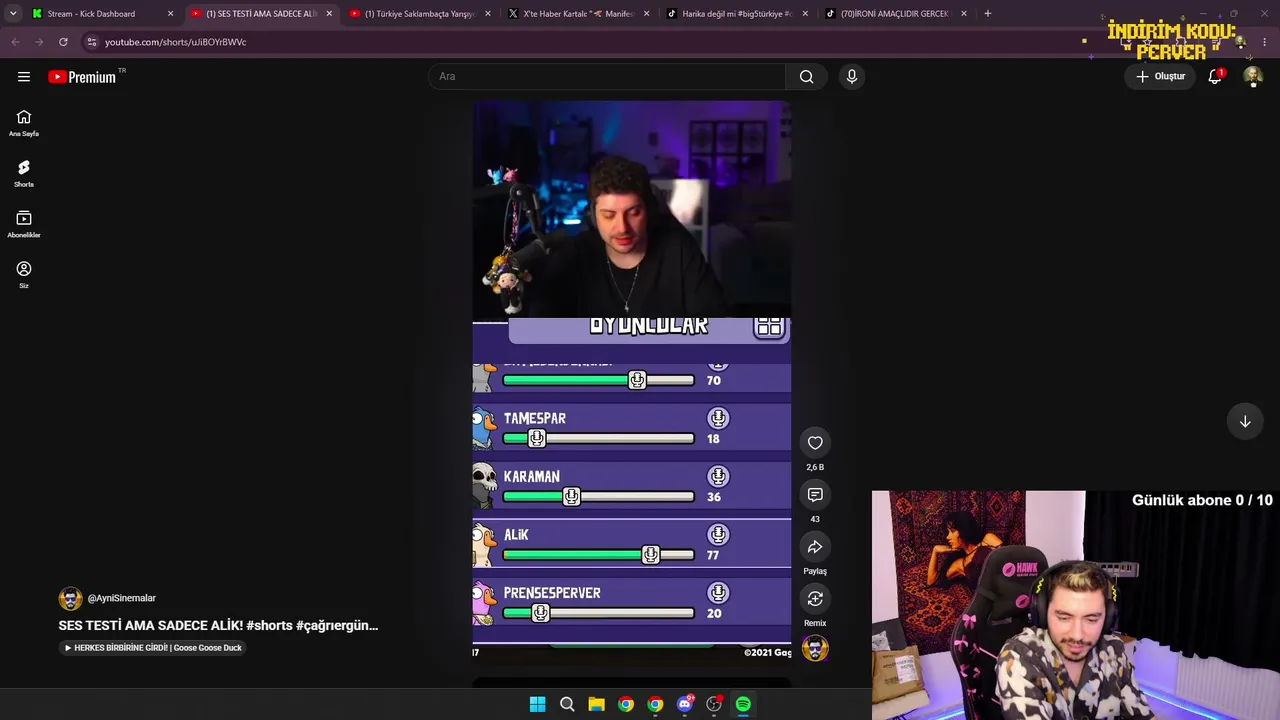
Task: View site information next to the URL
Action: tap(91, 42)
